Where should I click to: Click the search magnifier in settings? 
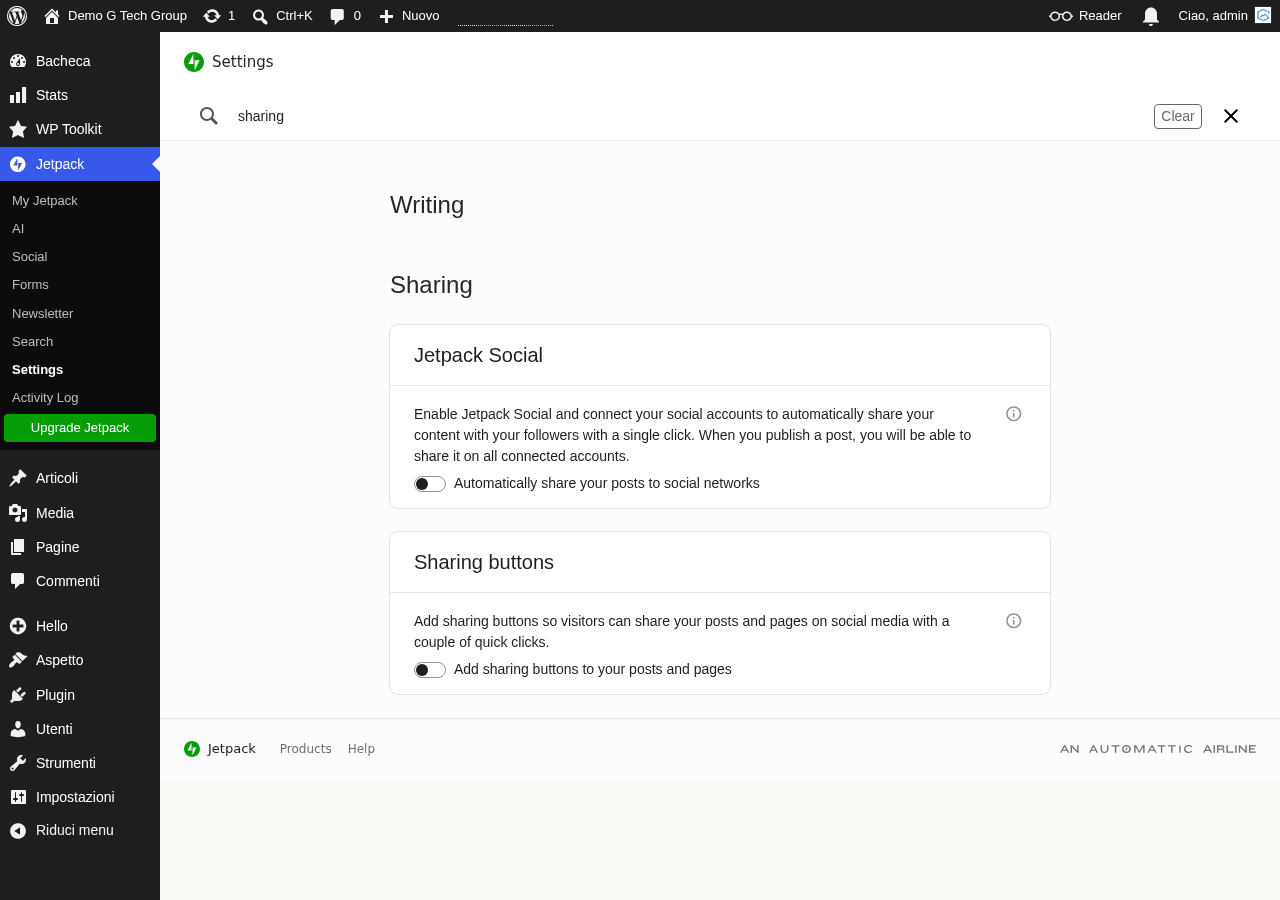[209, 116]
